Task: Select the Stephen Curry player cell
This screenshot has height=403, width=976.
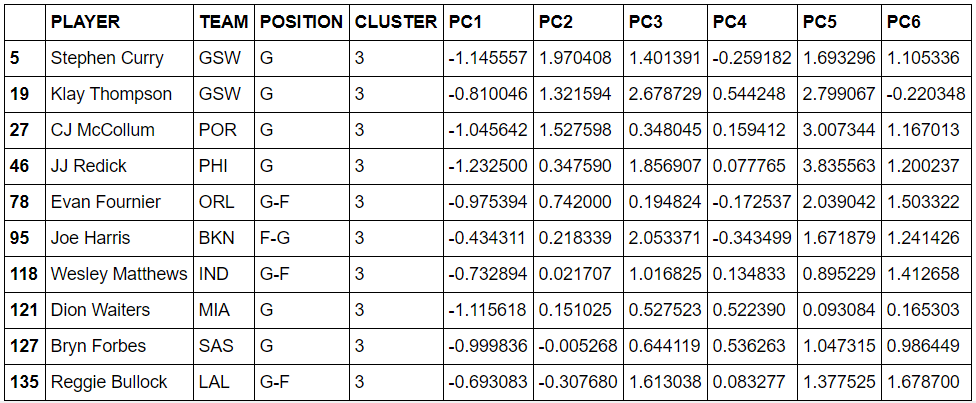Action: pyautogui.click(x=120, y=59)
